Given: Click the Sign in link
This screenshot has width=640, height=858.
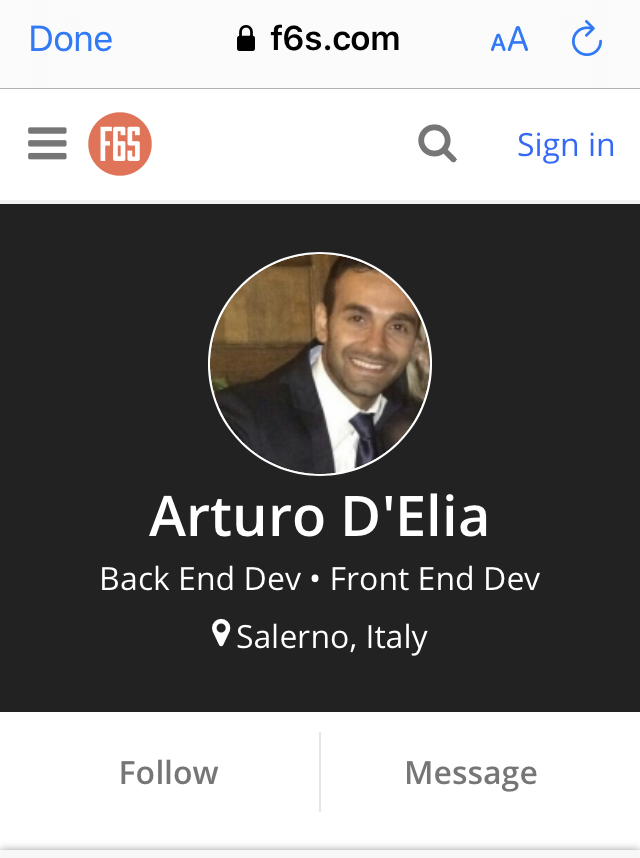Looking at the screenshot, I should 566,145.
